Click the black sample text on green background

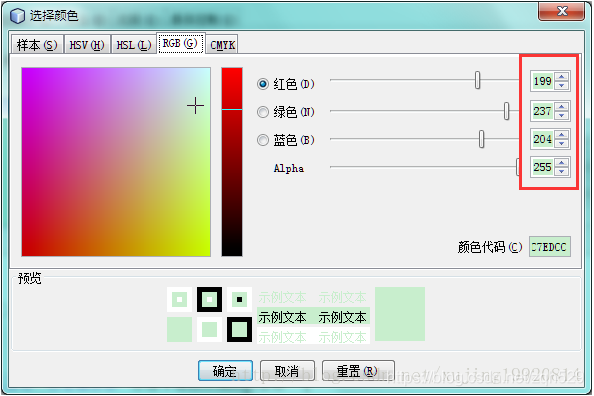click(313, 317)
